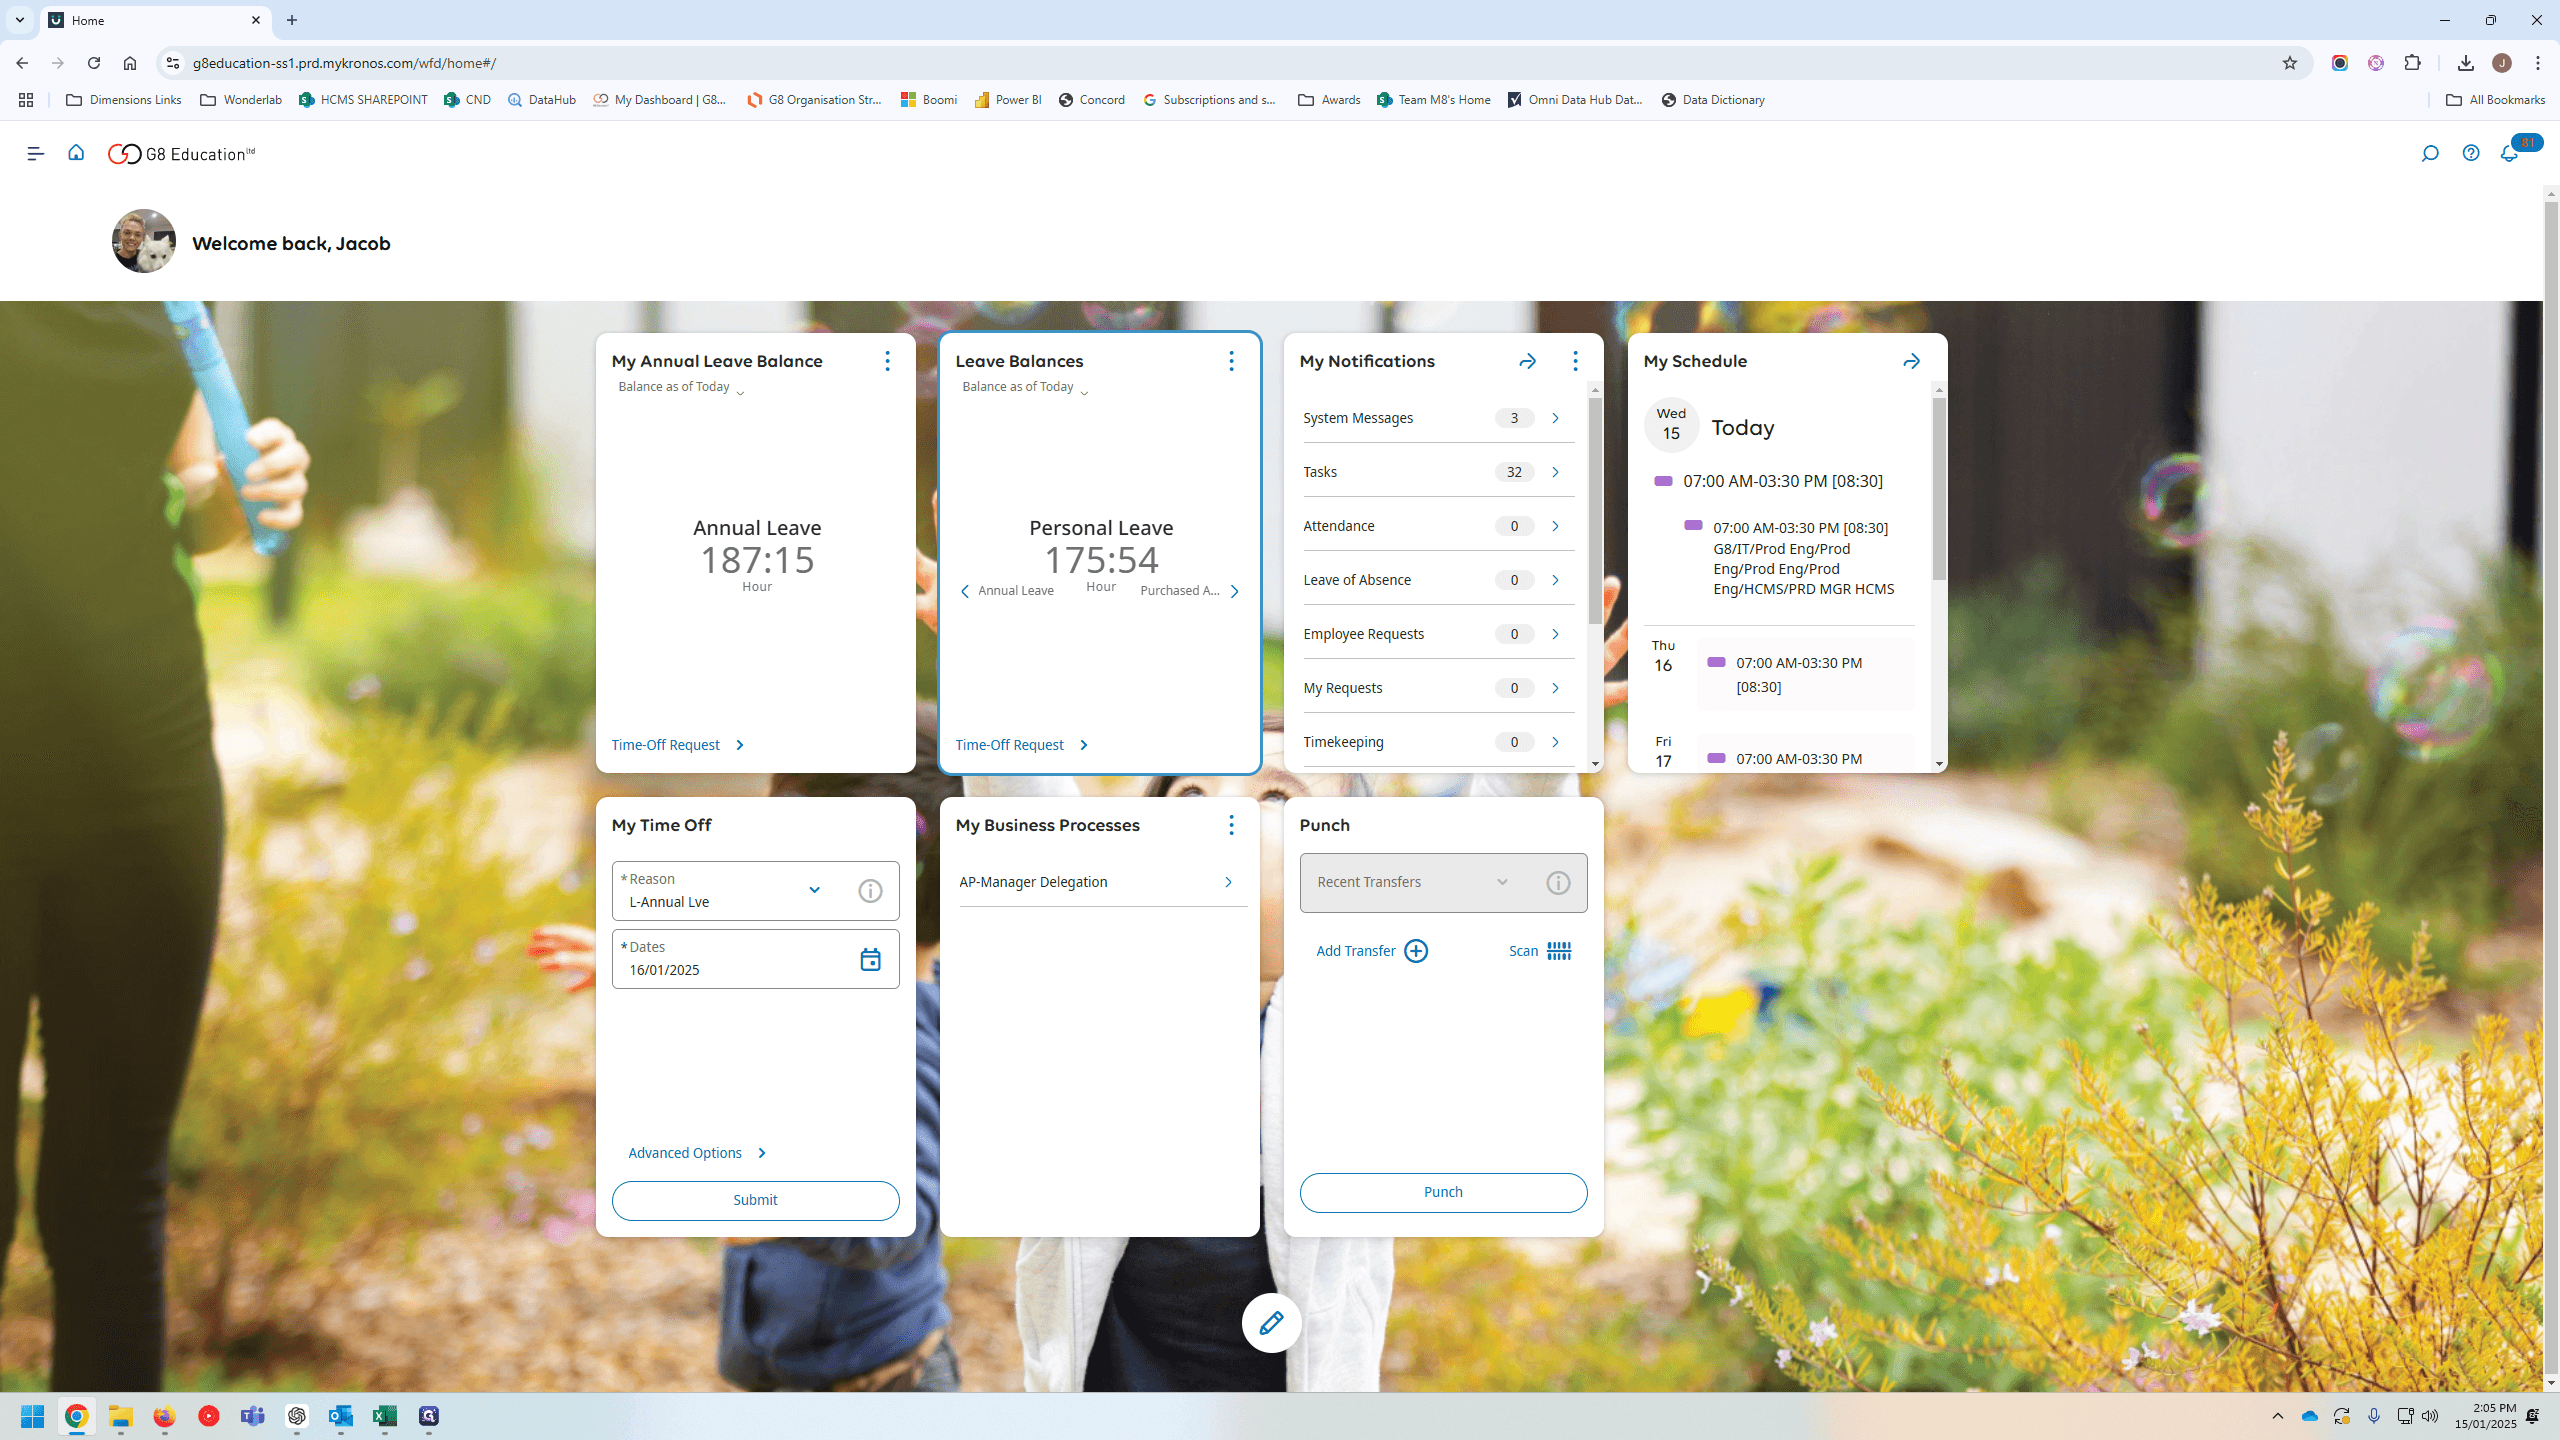Open the Dates calendar picker icon
Image resolution: width=2560 pixels, height=1440 pixels.
click(x=870, y=960)
